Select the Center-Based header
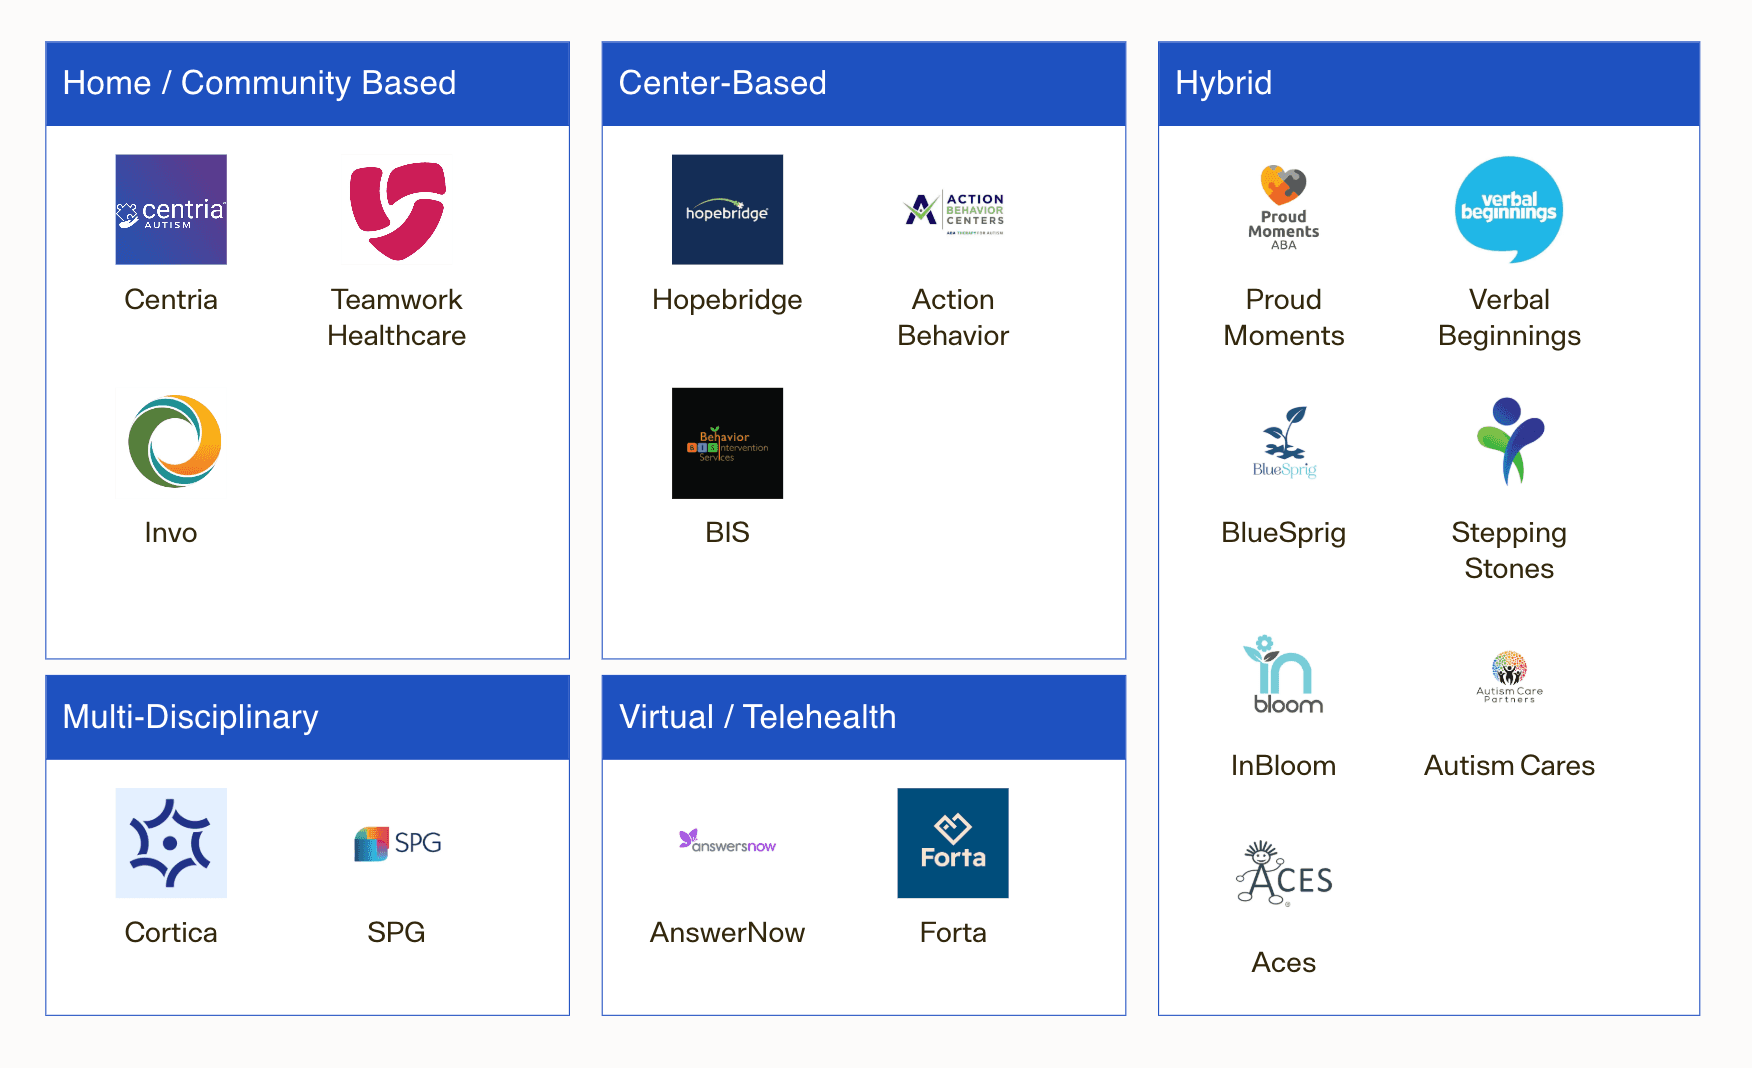Viewport: 1752px width, 1068px height. 864,84
